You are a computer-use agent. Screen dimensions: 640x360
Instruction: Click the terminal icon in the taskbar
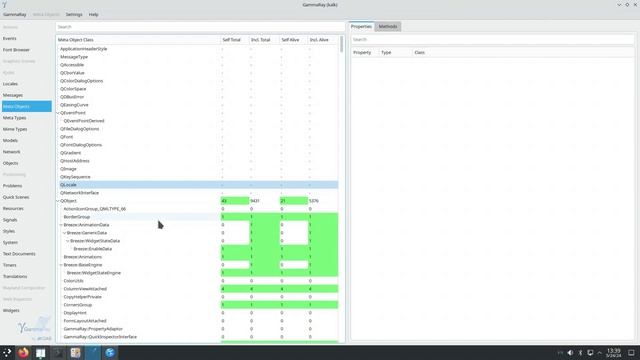coord(58,353)
